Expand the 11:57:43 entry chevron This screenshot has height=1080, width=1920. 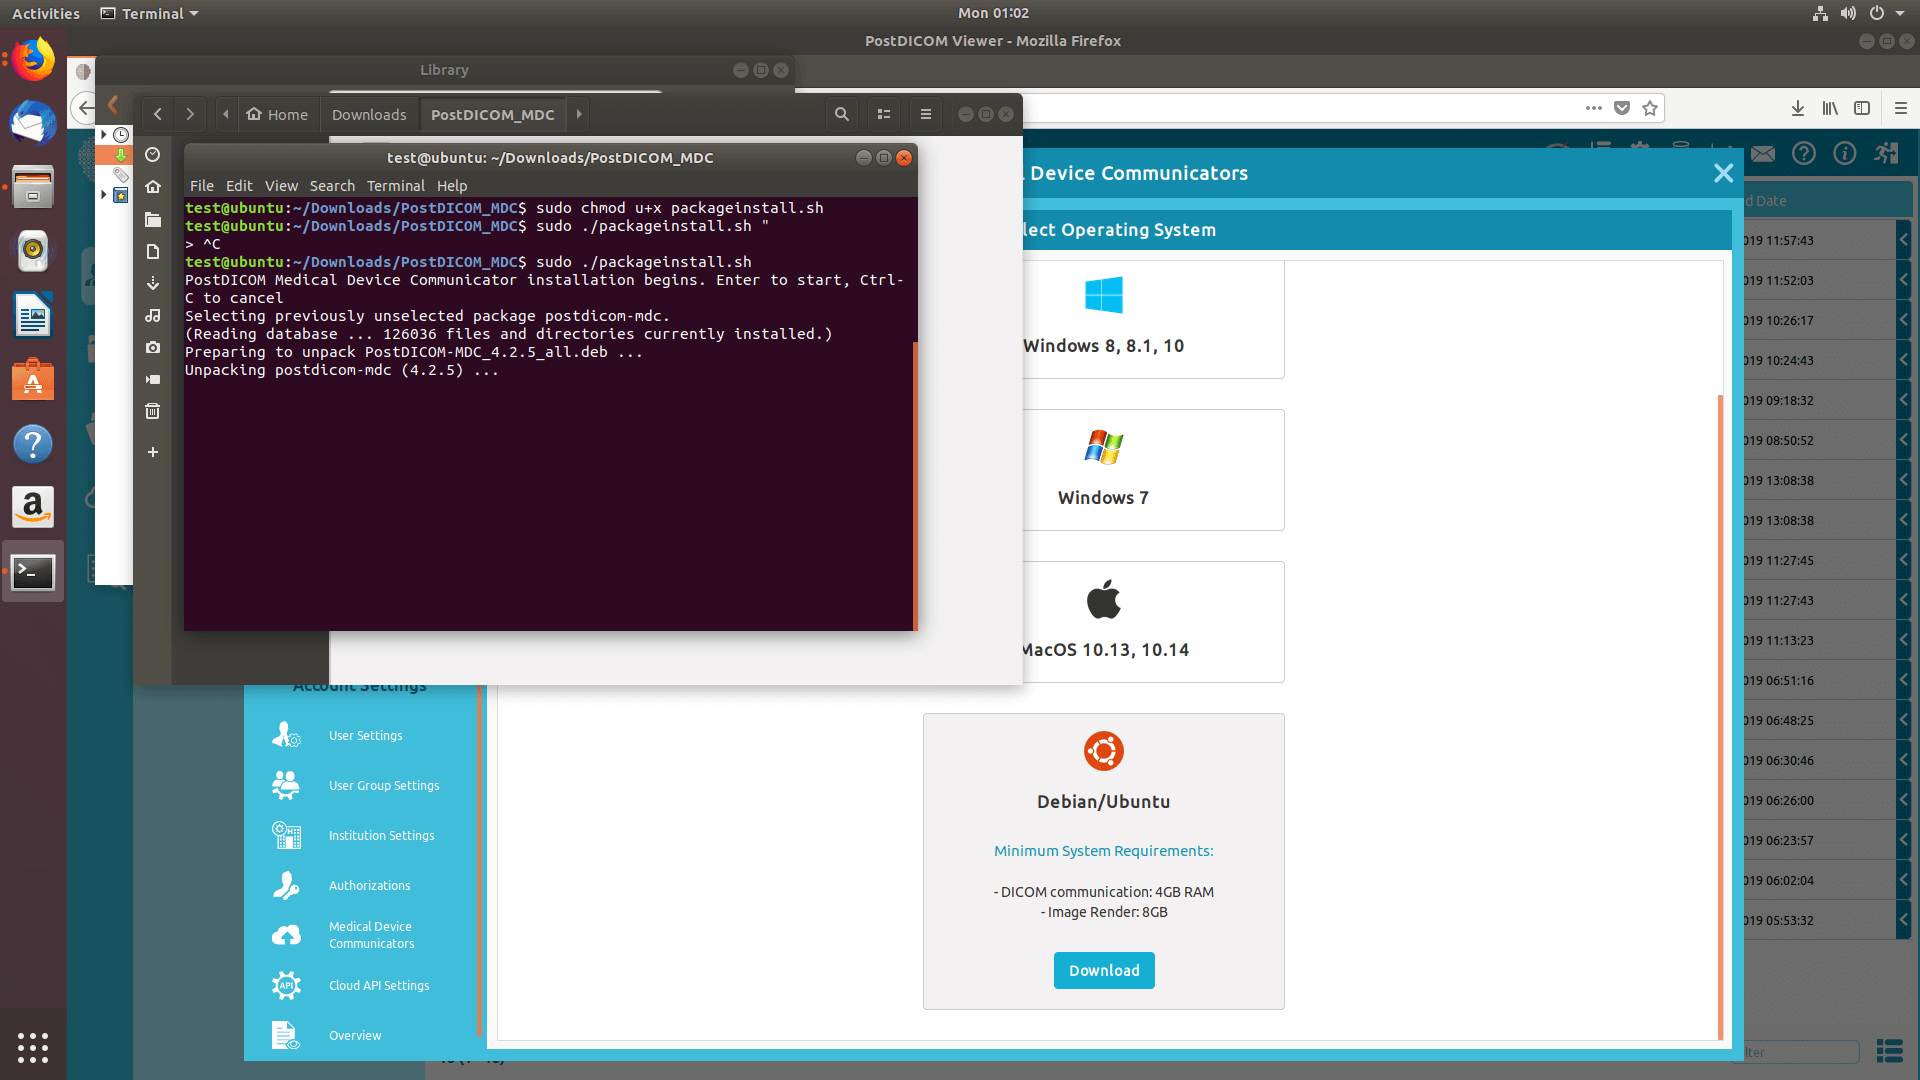tap(1905, 239)
